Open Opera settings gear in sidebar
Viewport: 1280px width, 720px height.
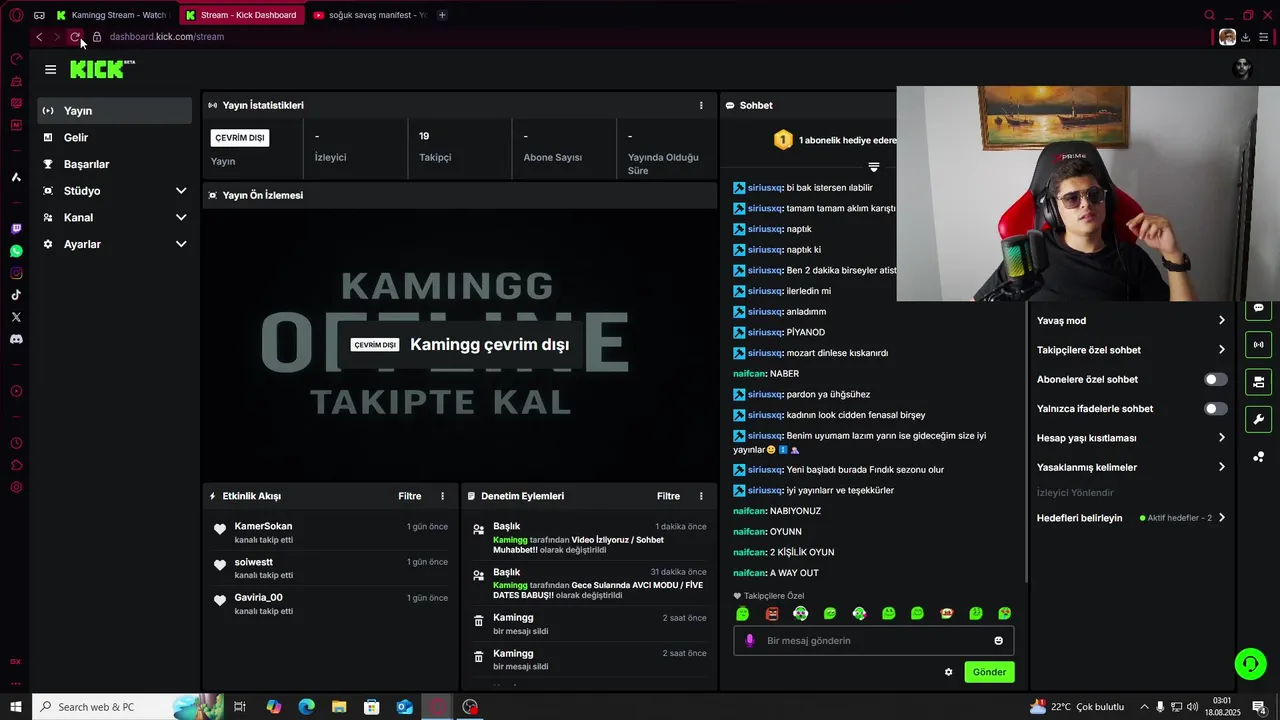16,487
